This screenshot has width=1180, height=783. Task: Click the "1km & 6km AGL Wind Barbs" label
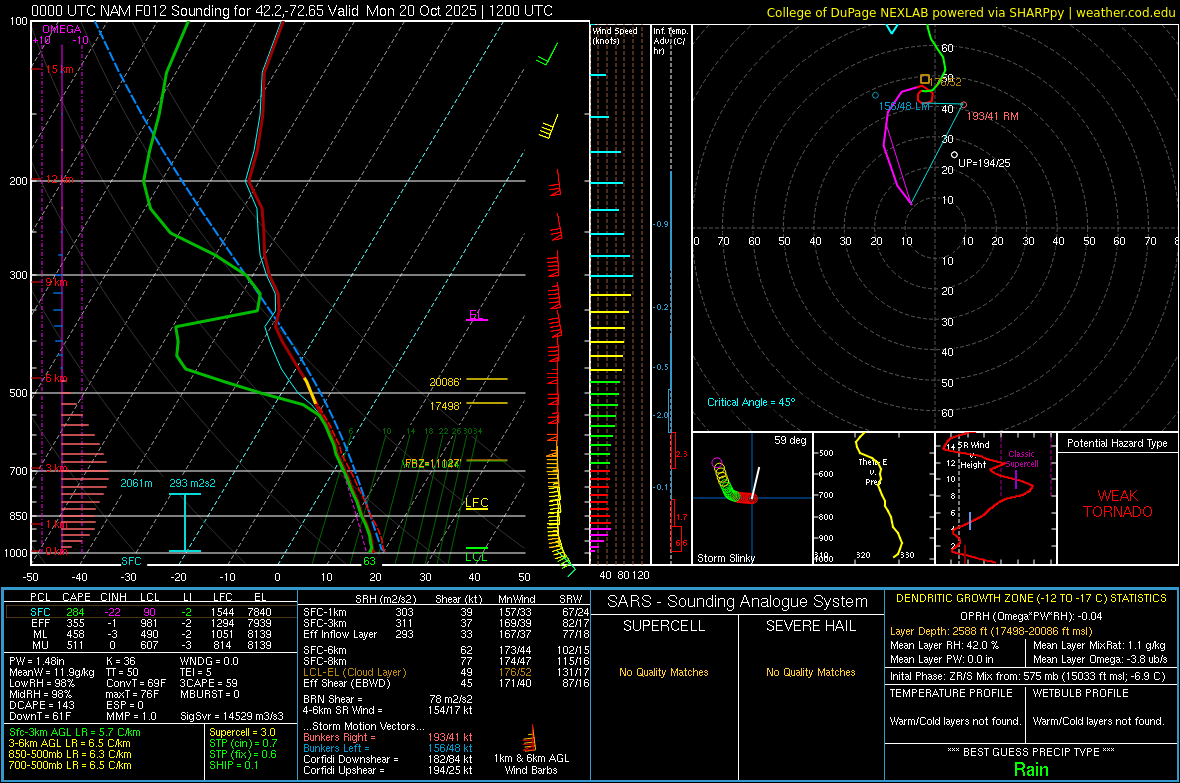pos(531,764)
